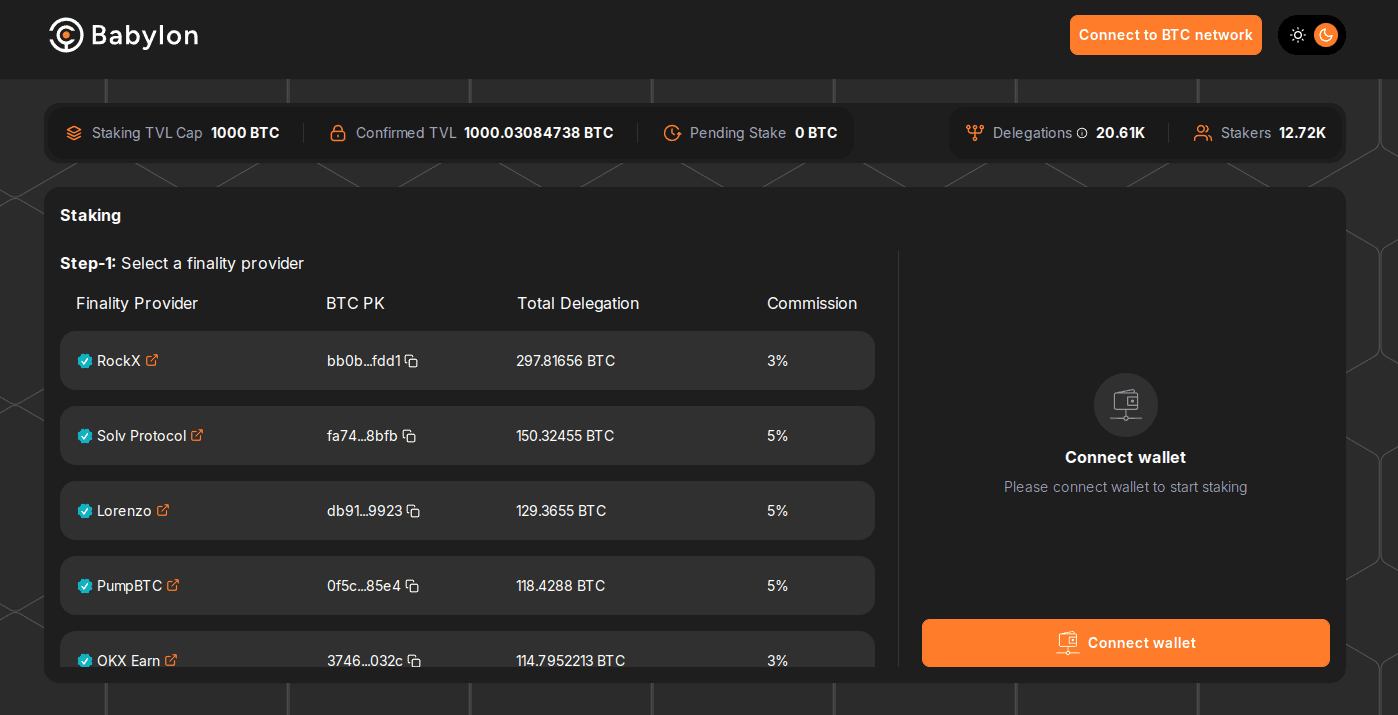Click Staking TVL Cap 1000 BTC value
1398x715 pixels.
(x=245, y=133)
